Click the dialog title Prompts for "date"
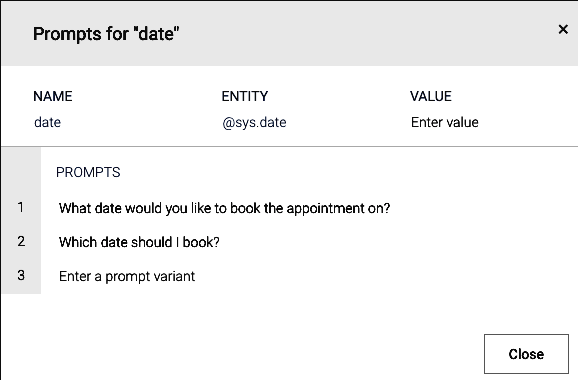This screenshot has width=578, height=380. (x=106, y=34)
